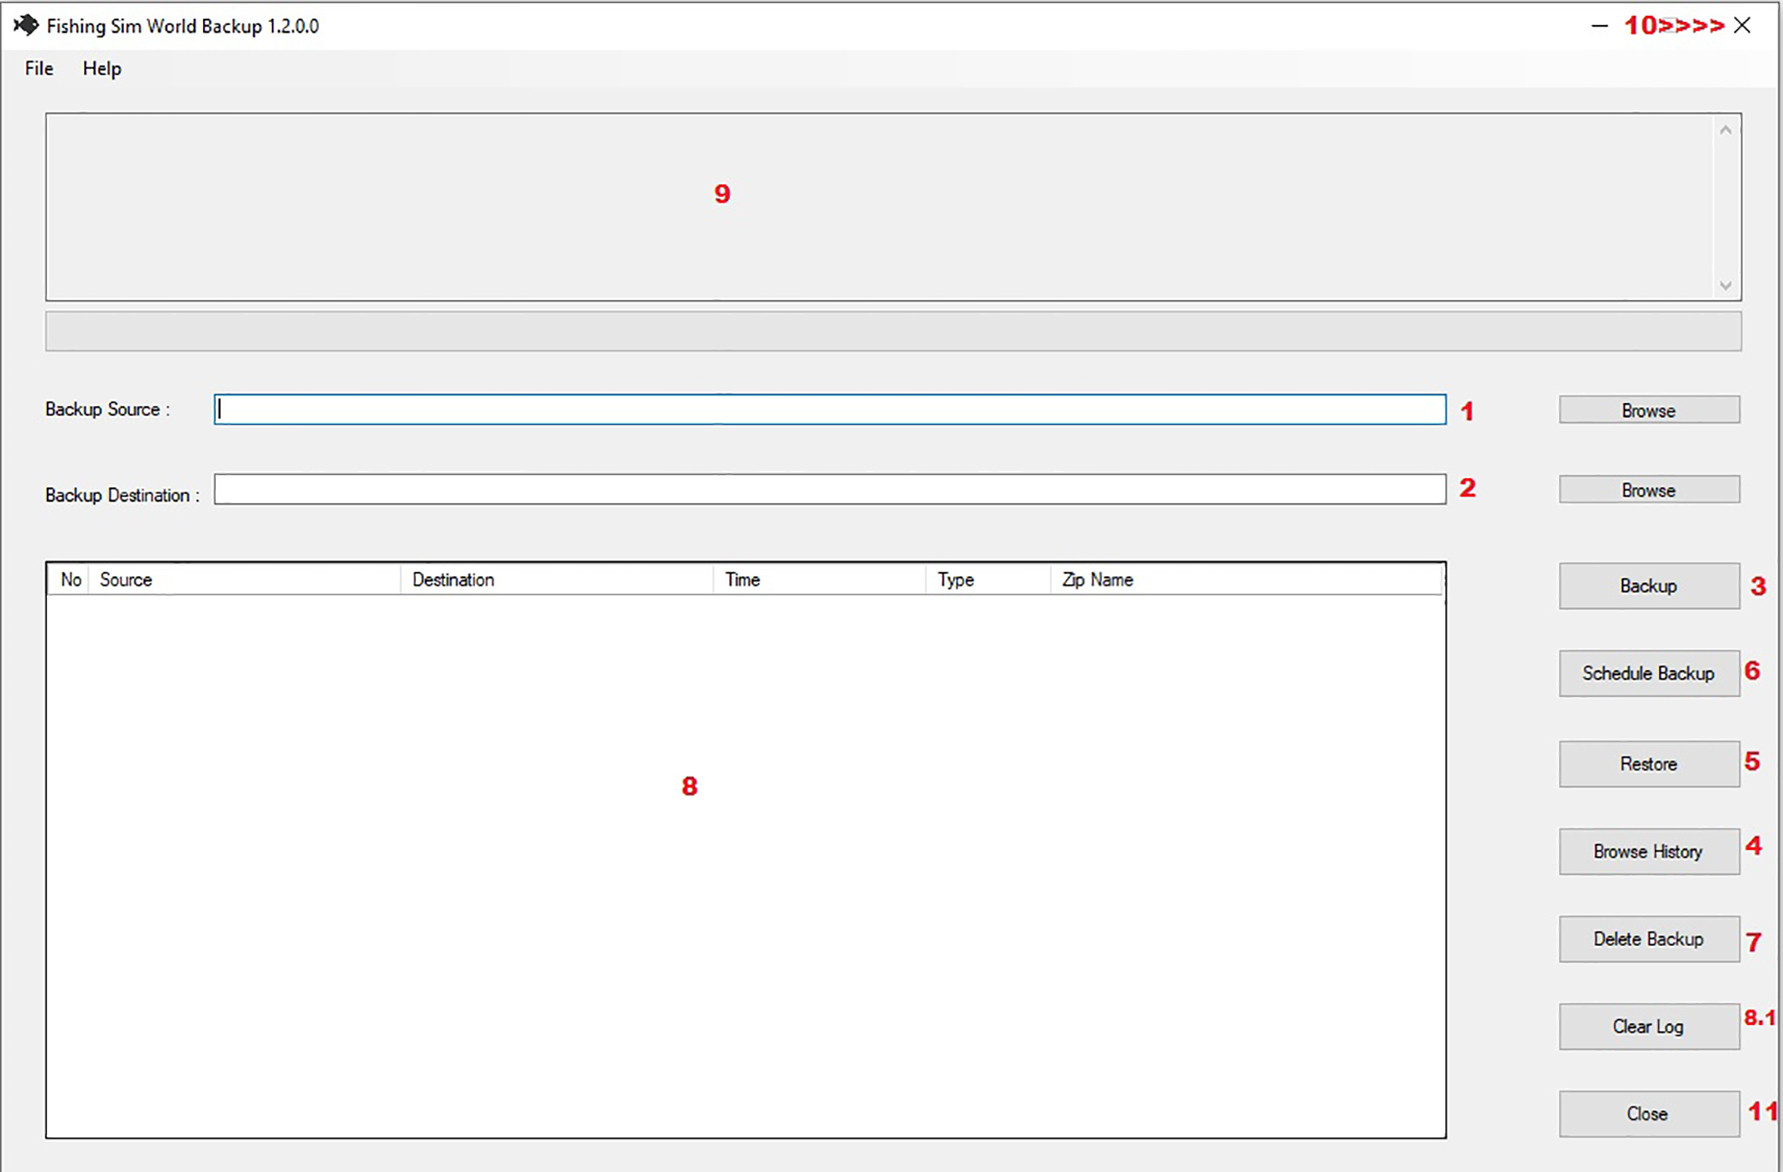This screenshot has height=1172, width=1783.
Task: Clear the log with Clear Log
Action: tap(1649, 1026)
